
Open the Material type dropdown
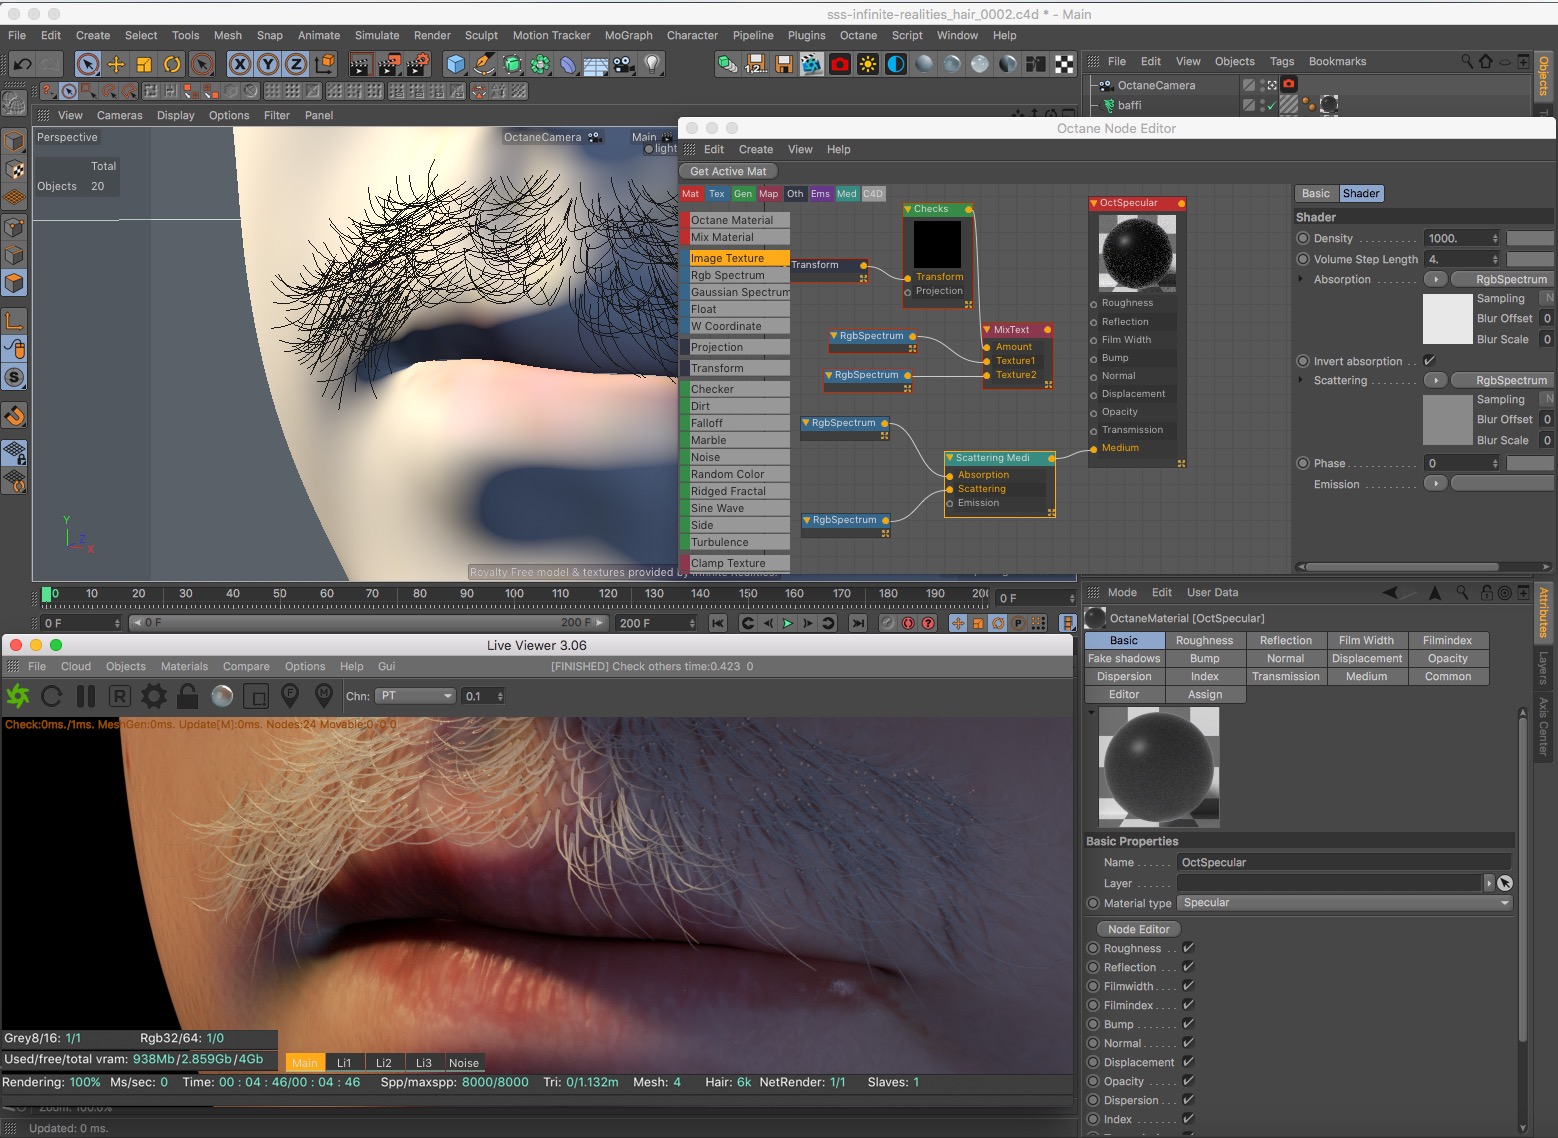1344,903
